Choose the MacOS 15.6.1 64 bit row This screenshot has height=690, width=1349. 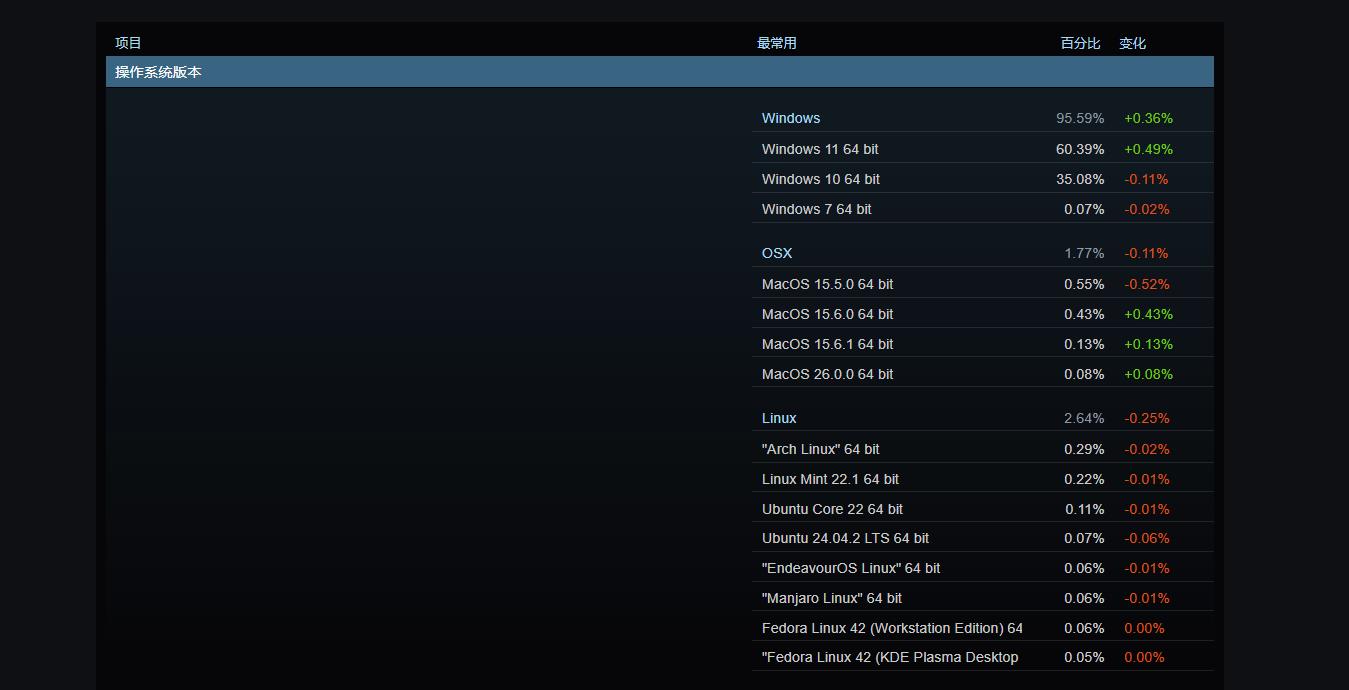point(827,344)
